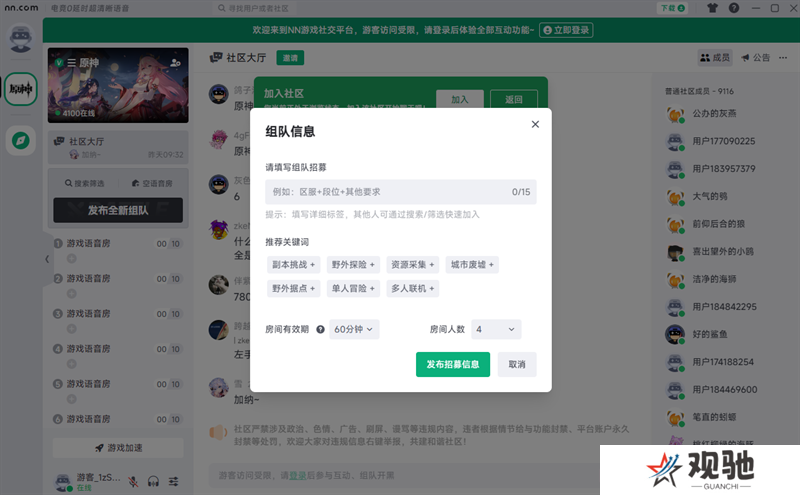The height and width of the screenshot is (495, 800).
Task: Select the 社区大厅 channel in the list
Action: point(118,147)
